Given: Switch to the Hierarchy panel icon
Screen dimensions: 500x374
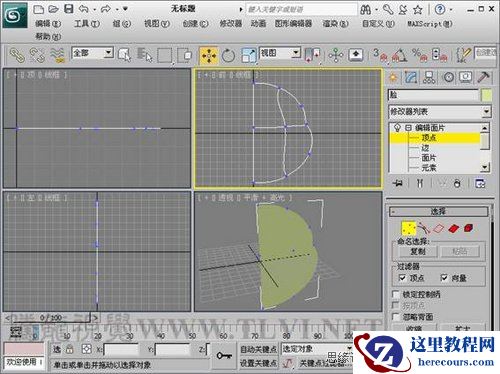Looking at the screenshot, I should pos(429,78).
